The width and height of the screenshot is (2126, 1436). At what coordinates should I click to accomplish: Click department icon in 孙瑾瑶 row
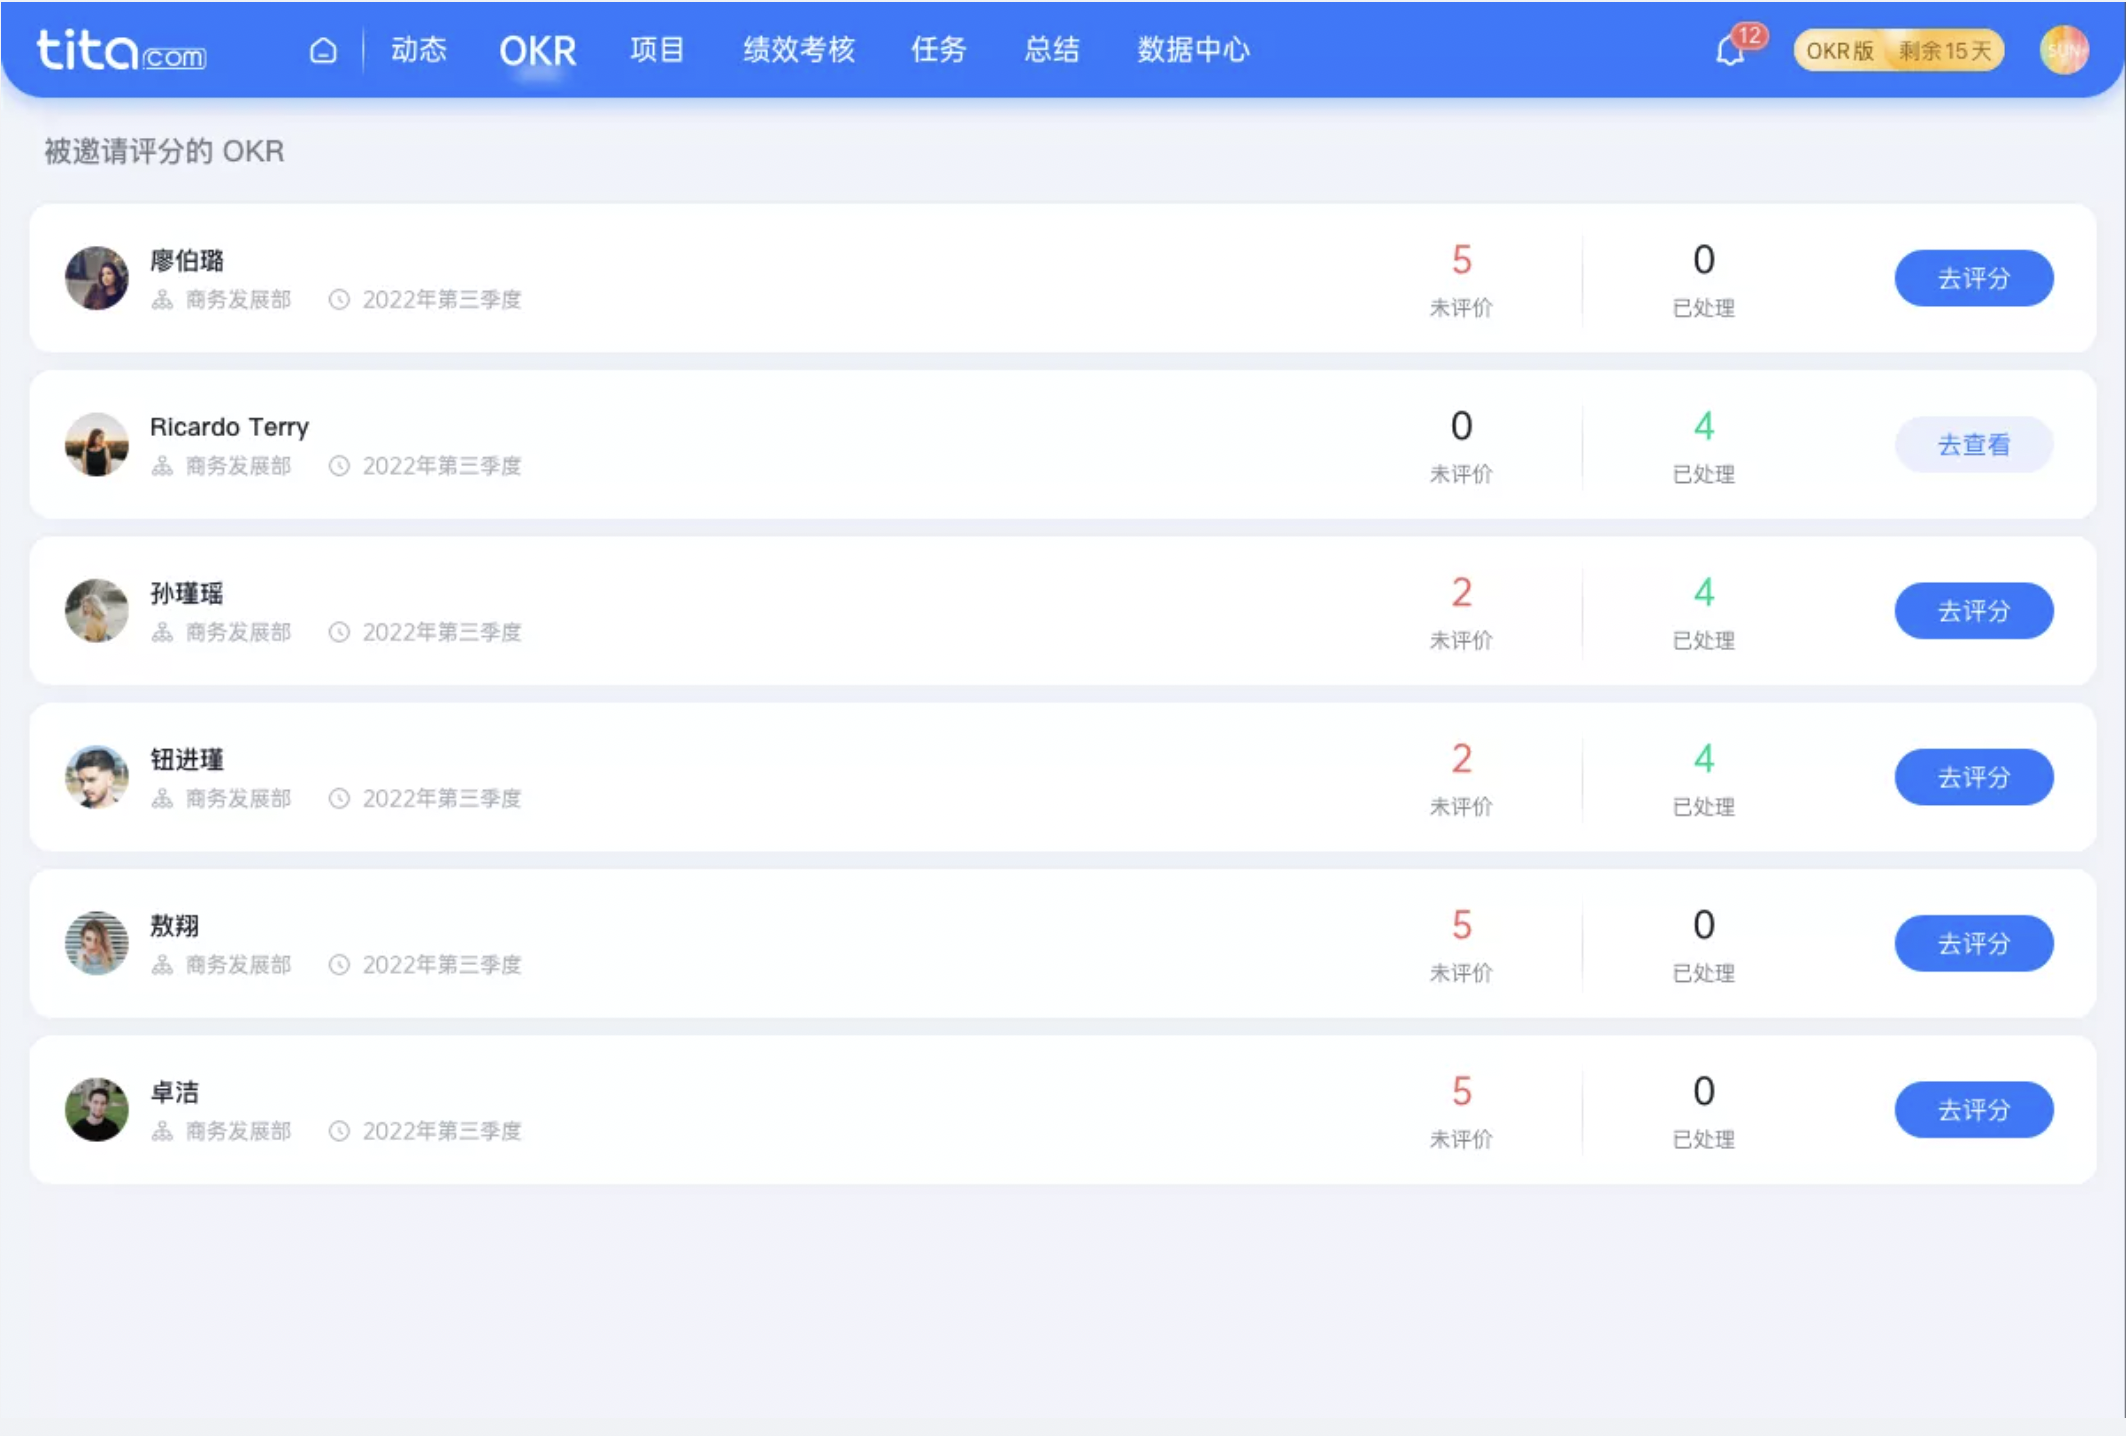tap(162, 632)
